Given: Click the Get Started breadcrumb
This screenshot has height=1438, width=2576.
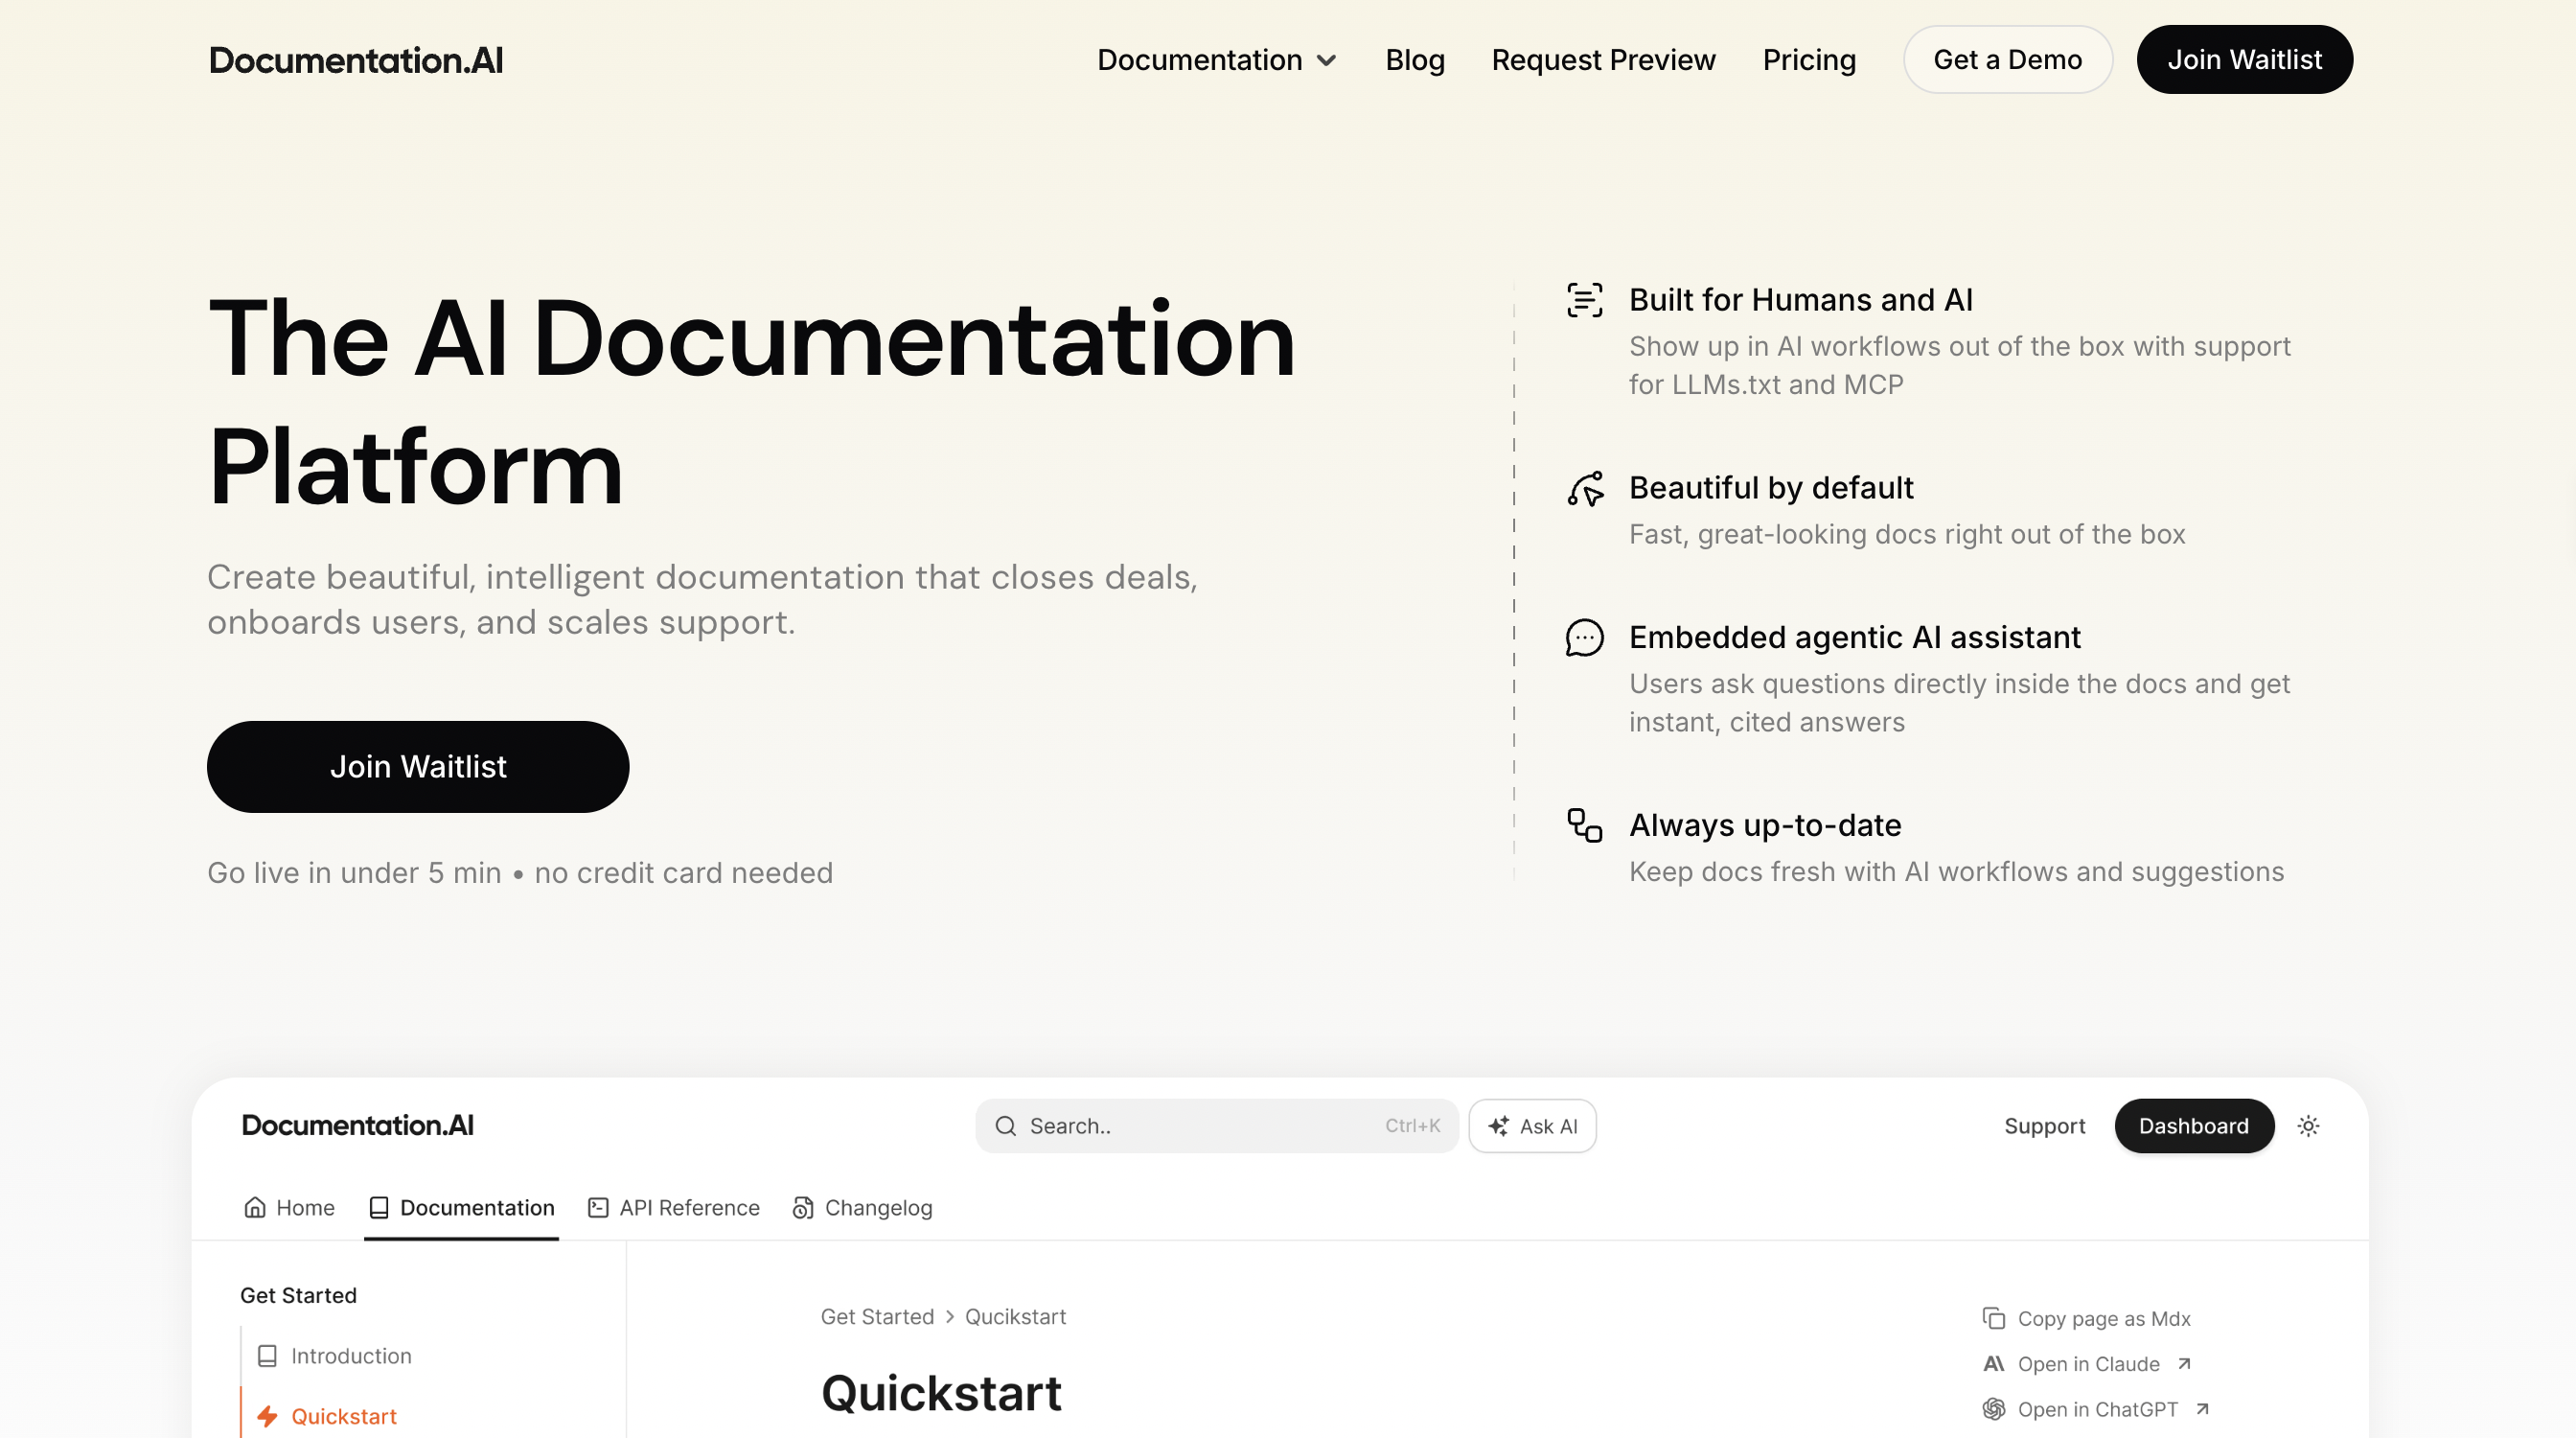Looking at the screenshot, I should (877, 1317).
